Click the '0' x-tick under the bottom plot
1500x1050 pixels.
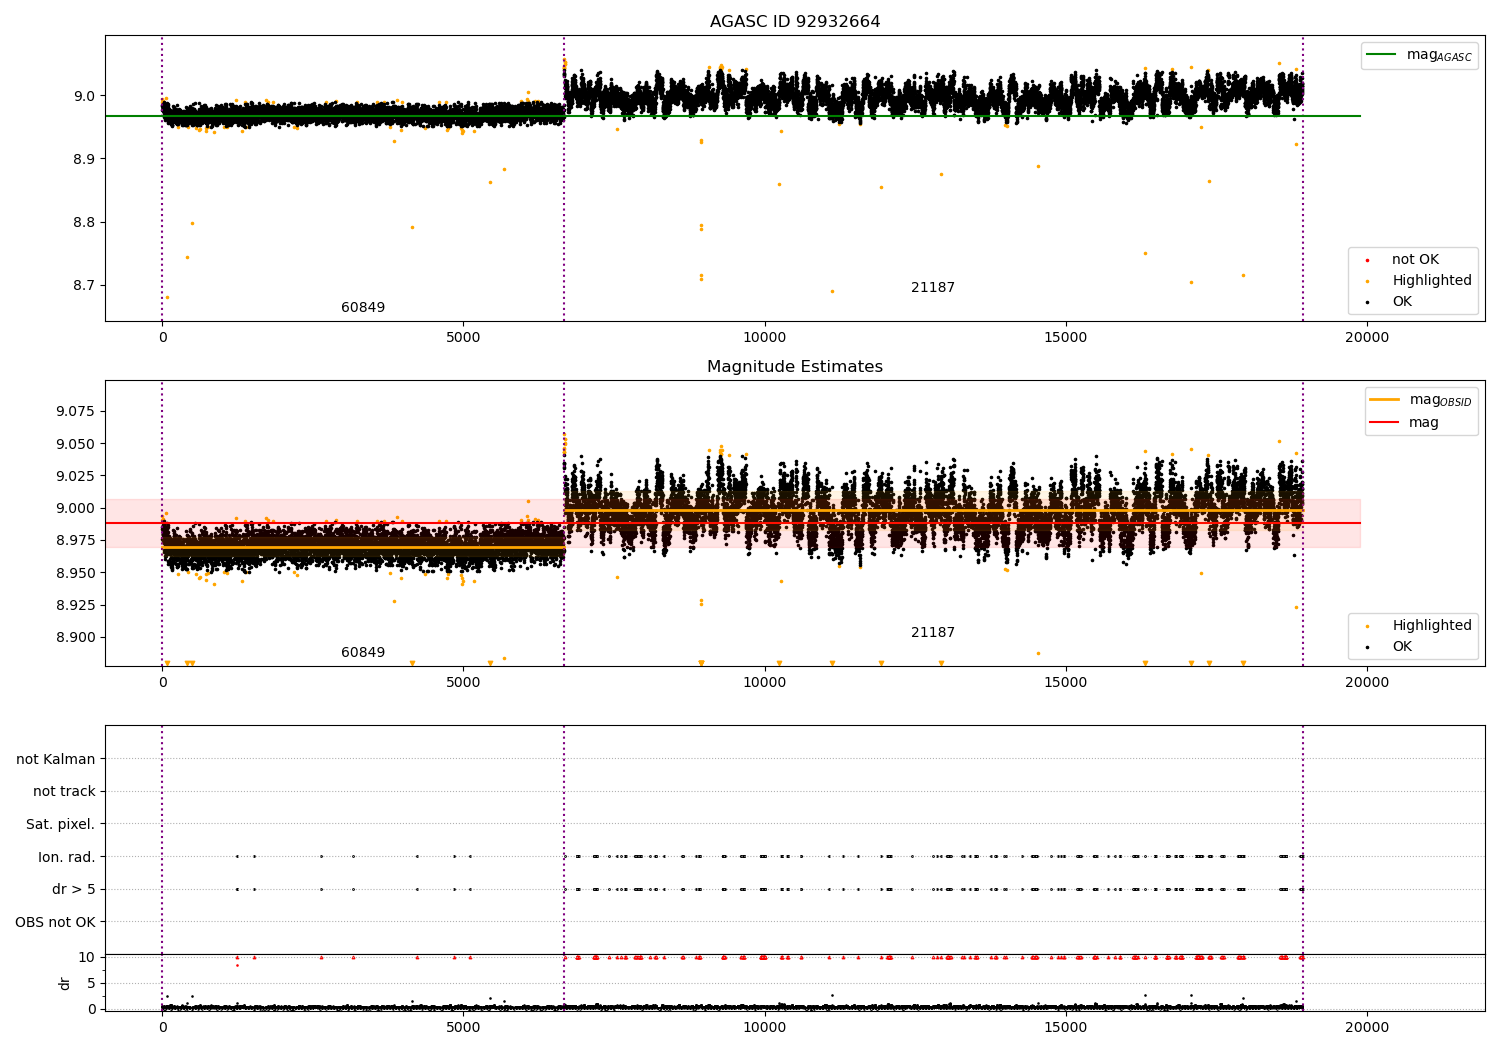162,1028
